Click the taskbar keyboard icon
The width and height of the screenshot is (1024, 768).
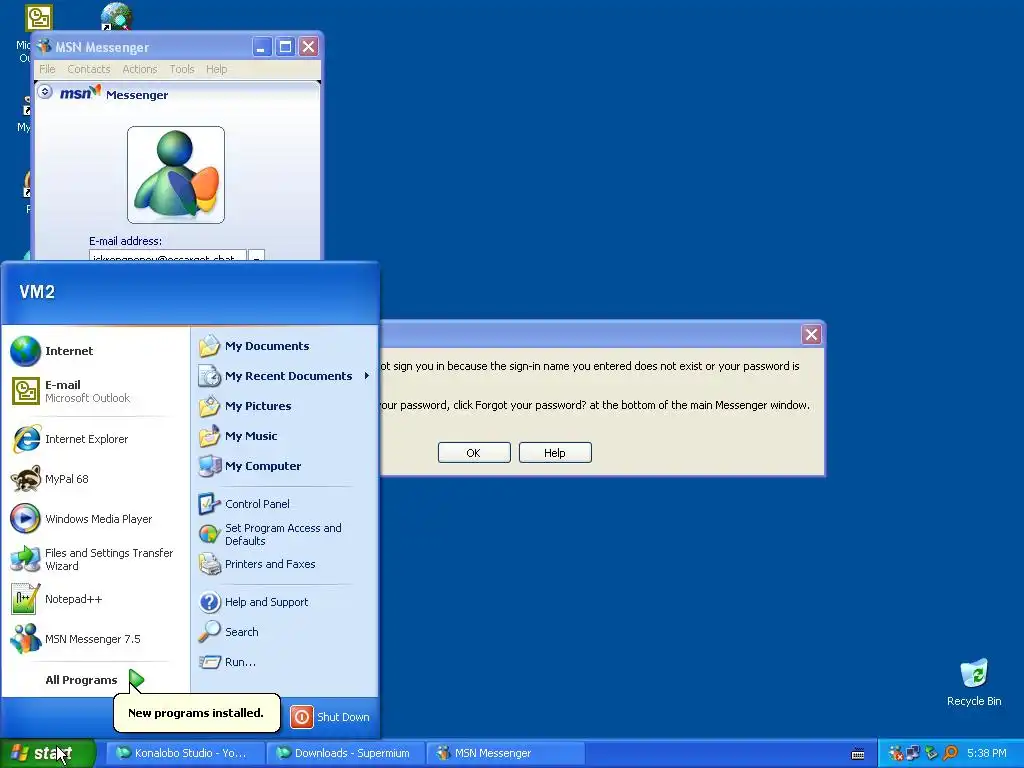(x=858, y=754)
